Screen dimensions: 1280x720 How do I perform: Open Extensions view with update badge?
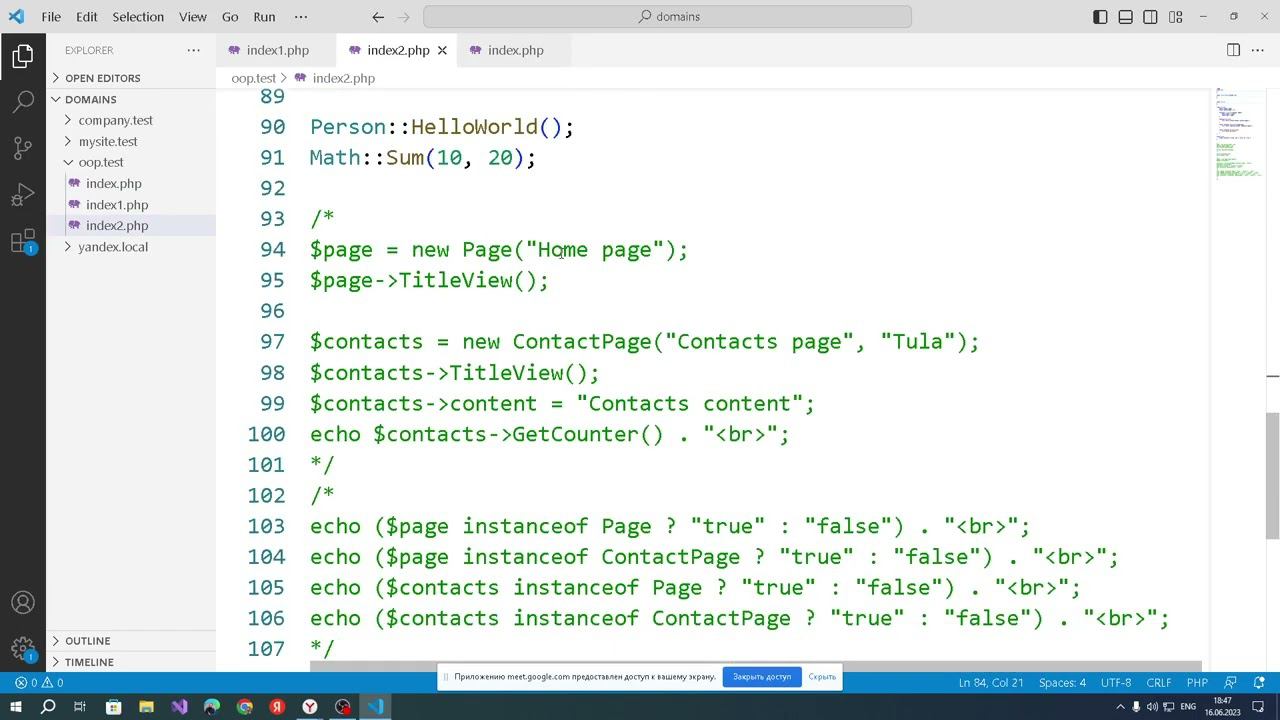pos(23,241)
